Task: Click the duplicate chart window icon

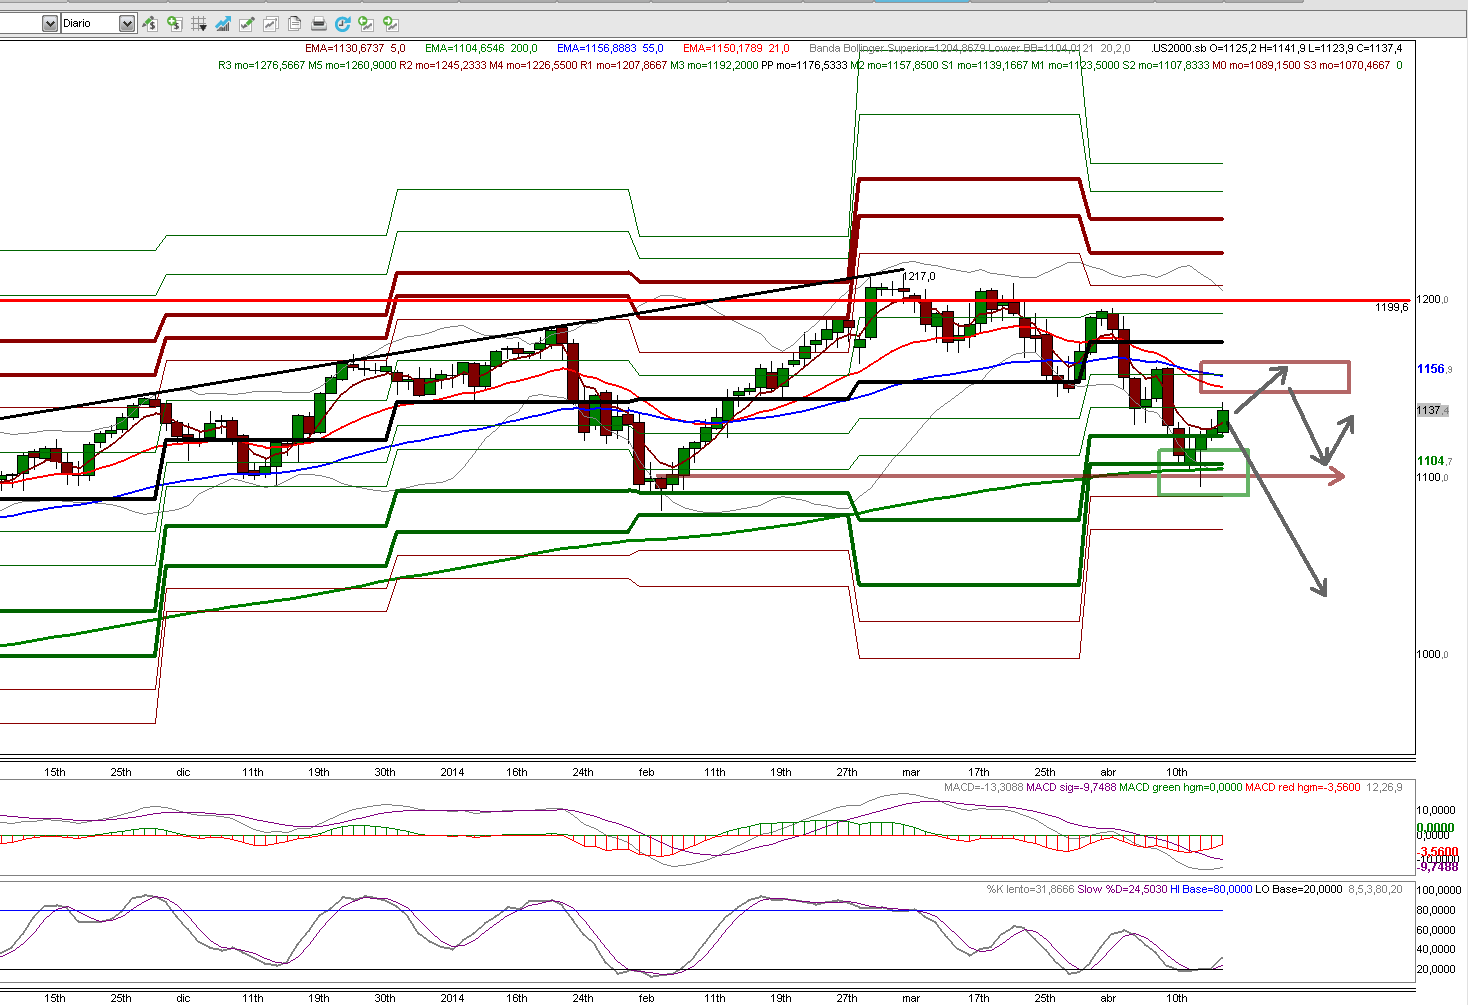Action: 270,23
